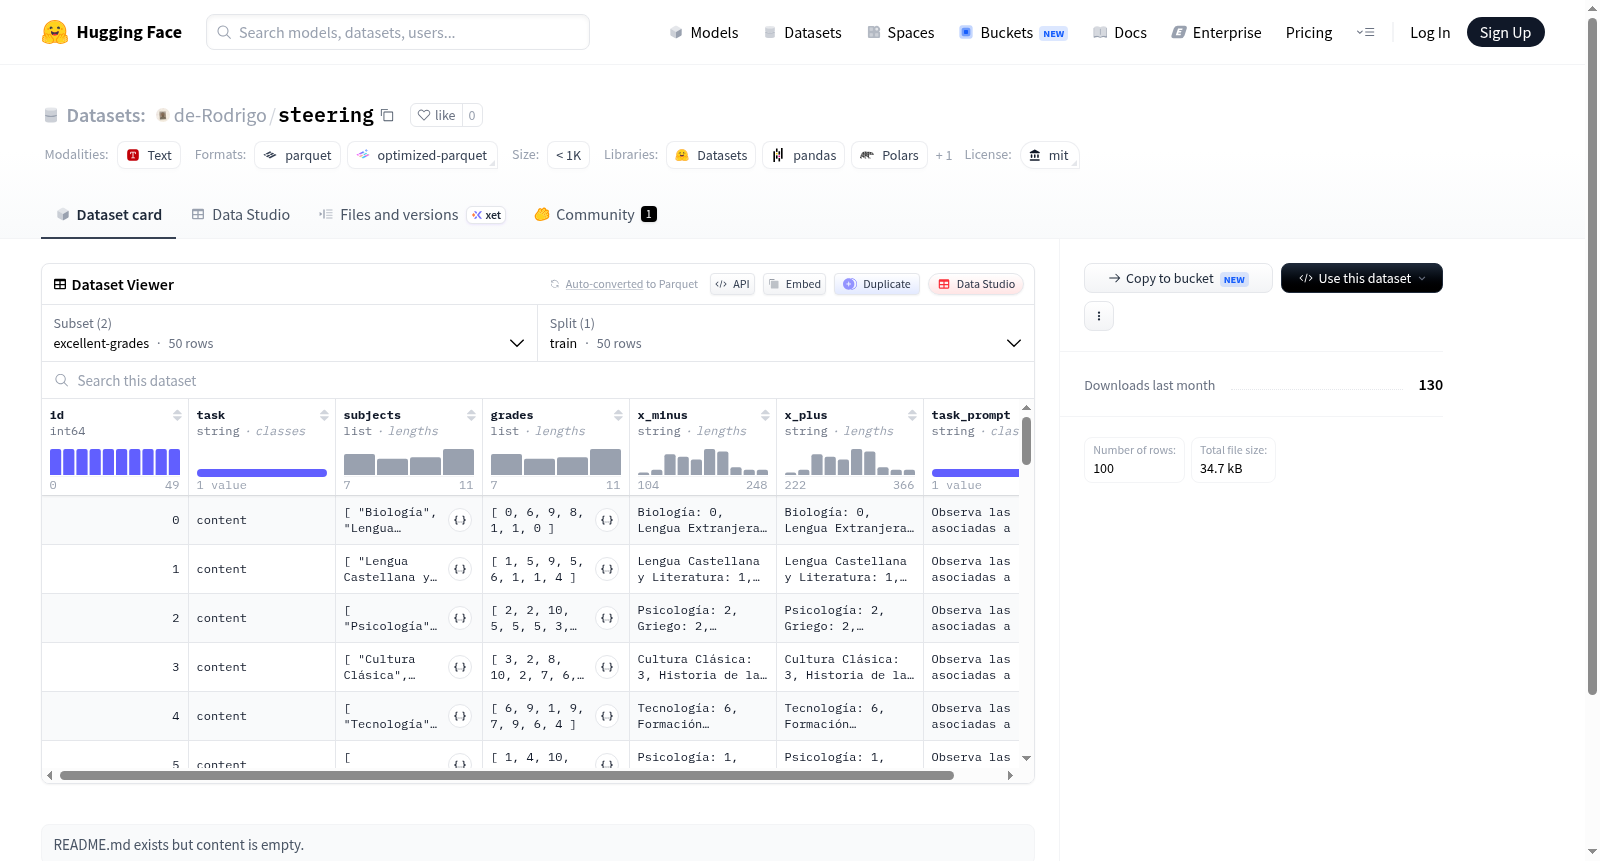Expand the JSON cell in row 3 subjects
This screenshot has width=1600, height=861.
[x=460, y=667]
